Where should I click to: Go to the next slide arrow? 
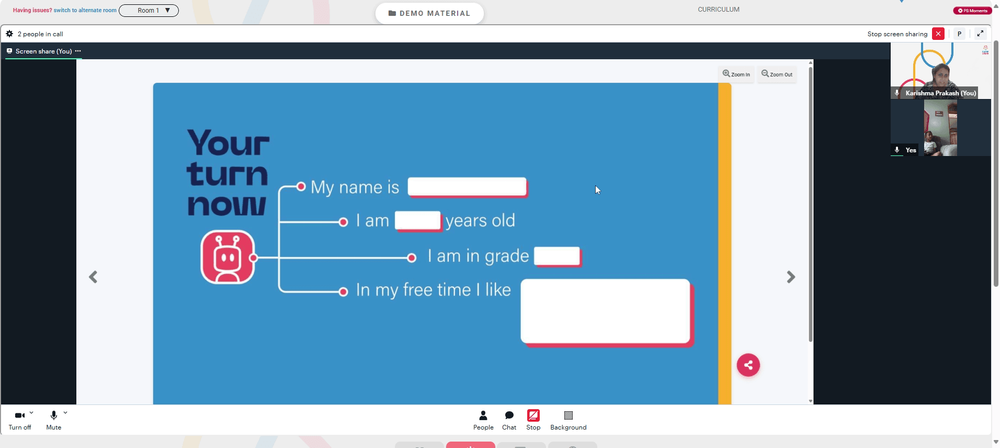tap(791, 277)
